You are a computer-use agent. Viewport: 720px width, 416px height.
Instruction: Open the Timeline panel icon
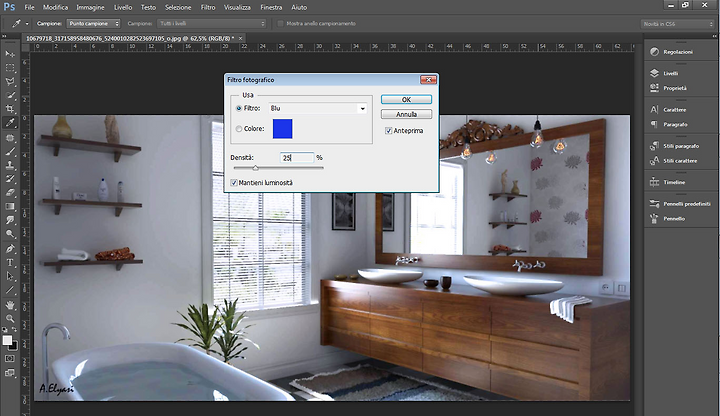(x=654, y=182)
